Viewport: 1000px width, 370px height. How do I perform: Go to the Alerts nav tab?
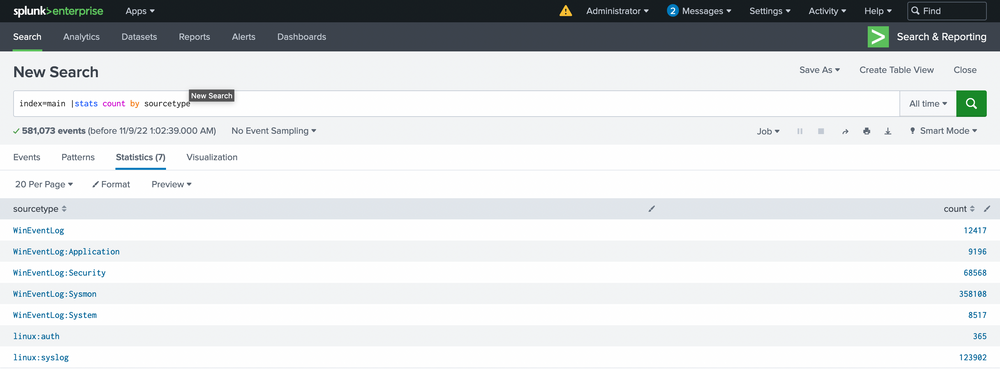244,37
